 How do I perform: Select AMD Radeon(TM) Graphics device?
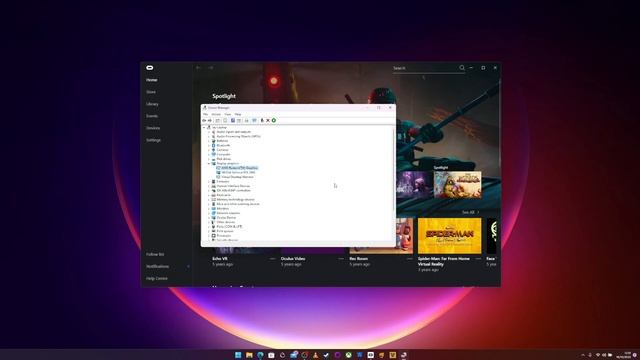240,168
